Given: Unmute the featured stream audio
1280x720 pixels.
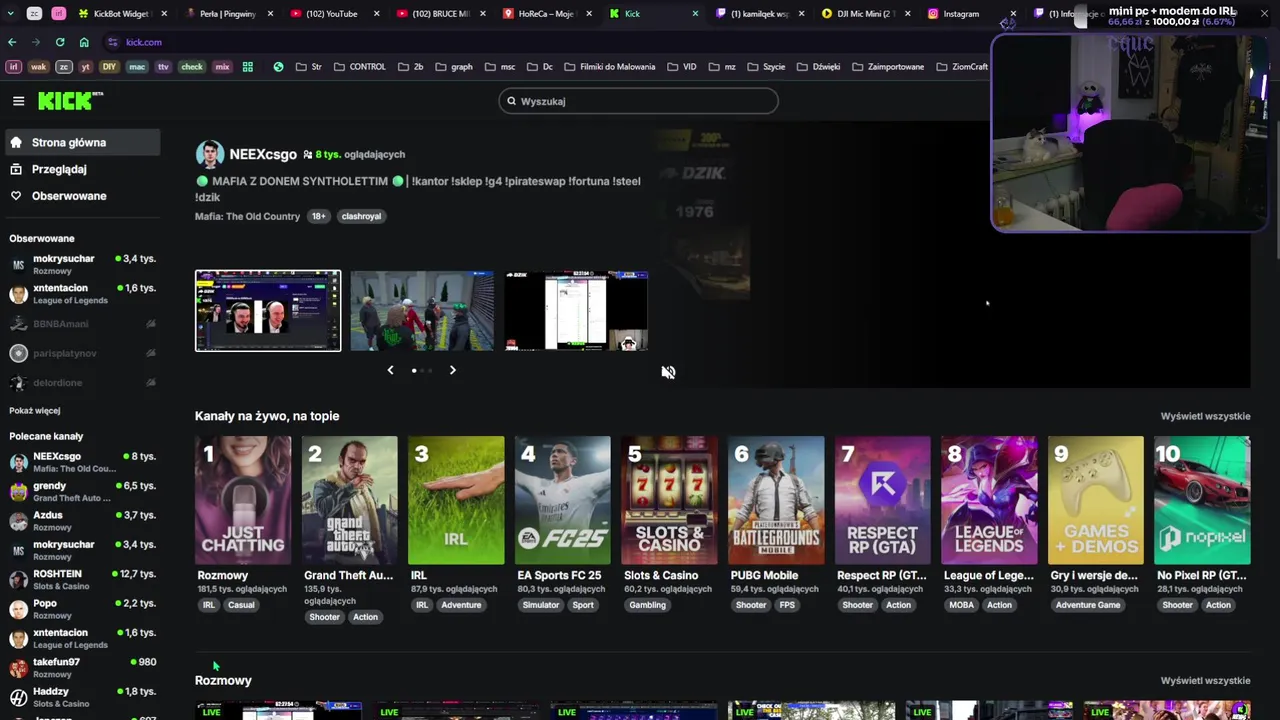Looking at the screenshot, I should coord(668,372).
